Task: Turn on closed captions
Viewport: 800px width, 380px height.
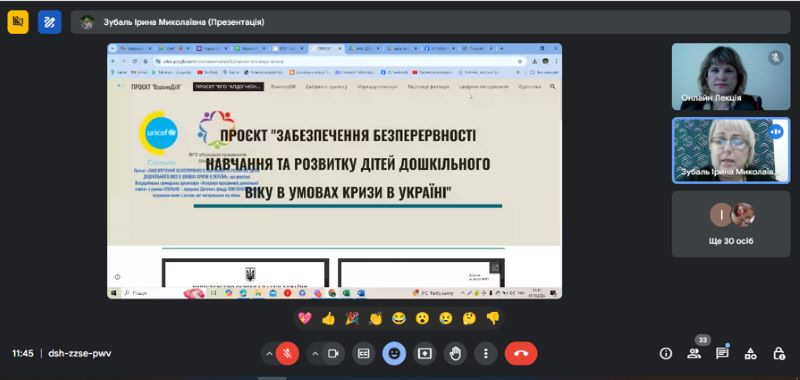Action: click(x=363, y=353)
